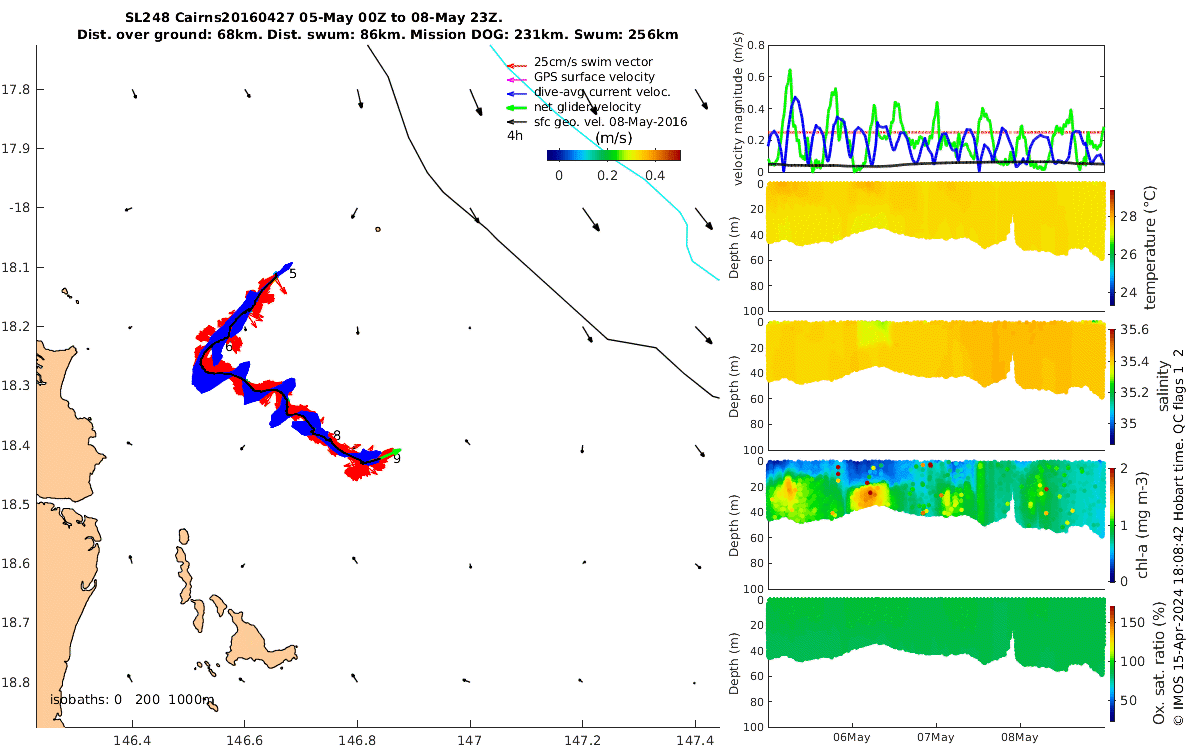This screenshot has width=1200, height=750.
Task: Click latitude tick label "18.5"
Action: pyautogui.click(x=17, y=504)
